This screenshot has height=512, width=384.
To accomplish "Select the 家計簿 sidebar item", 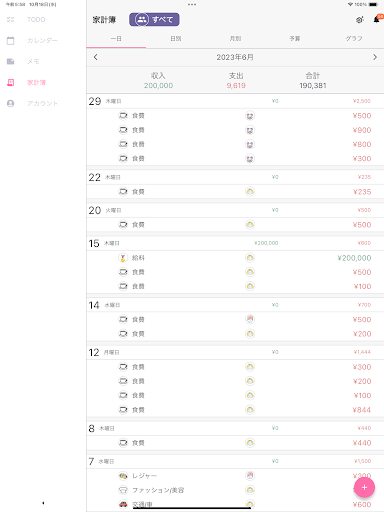I will [x=36, y=82].
